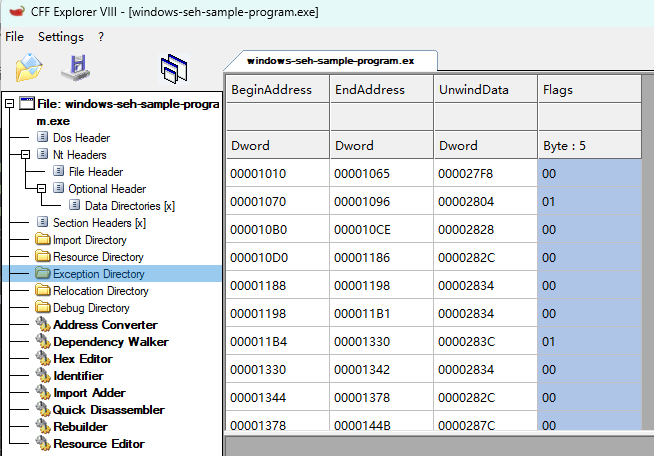The width and height of the screenshot is (654, 456).
Task: Click the Dos Header page icon
Action: click(42, 137)
